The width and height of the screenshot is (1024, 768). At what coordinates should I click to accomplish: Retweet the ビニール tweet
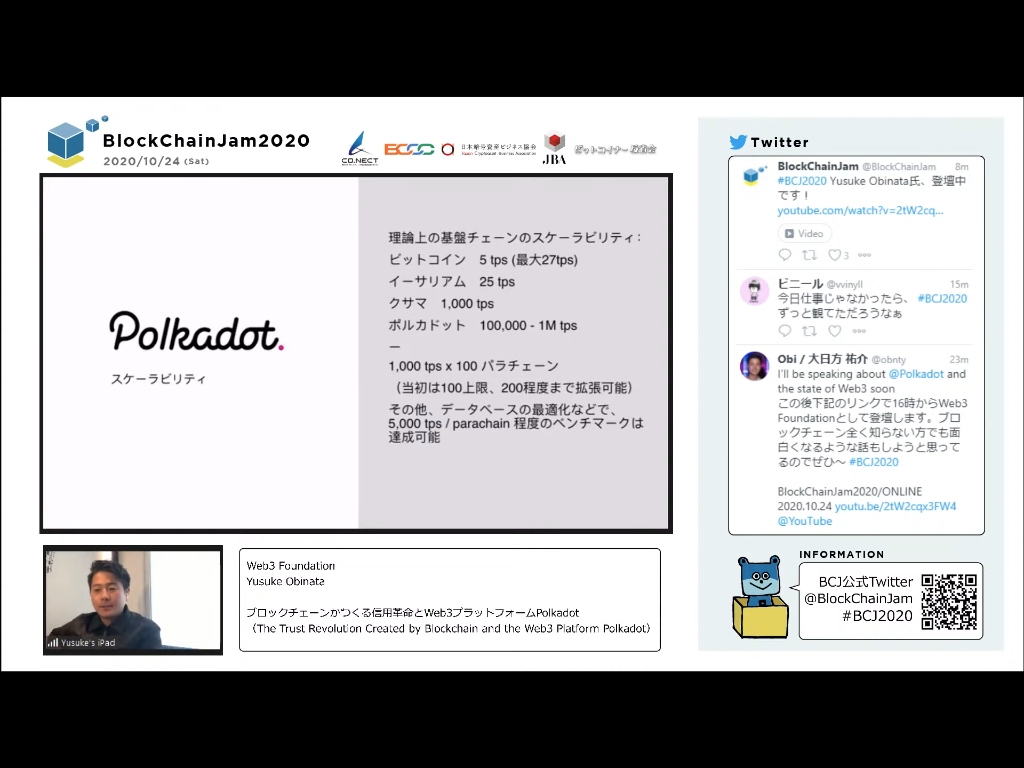click(x=809, y=331)
